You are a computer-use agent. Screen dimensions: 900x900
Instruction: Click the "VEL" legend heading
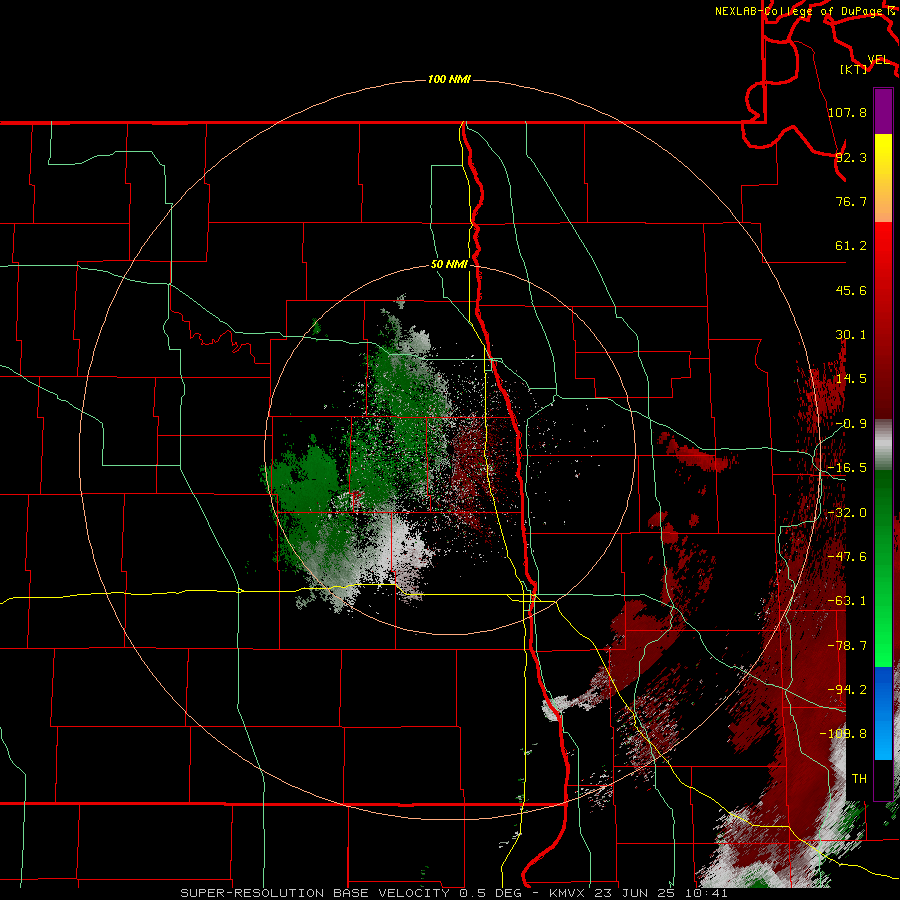(878, 60)
